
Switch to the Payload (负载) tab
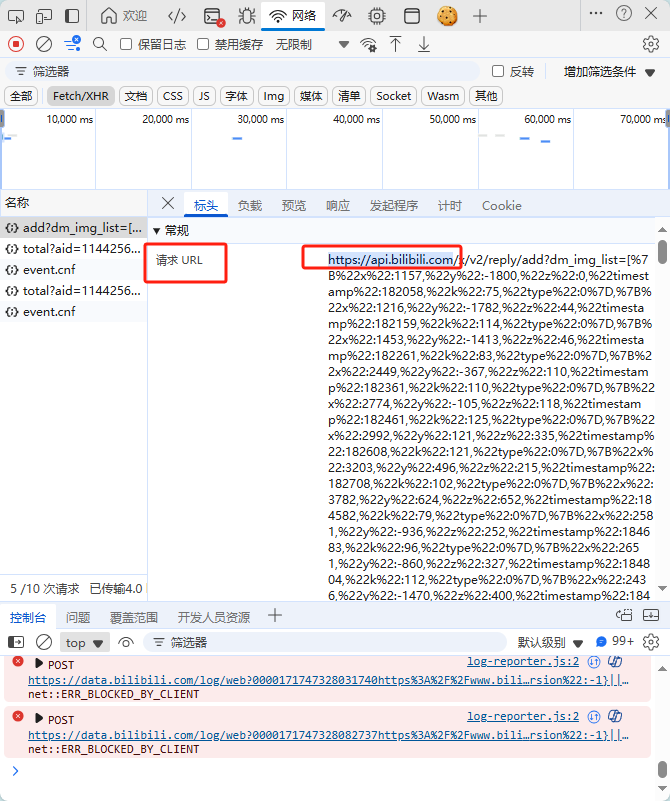250,205
